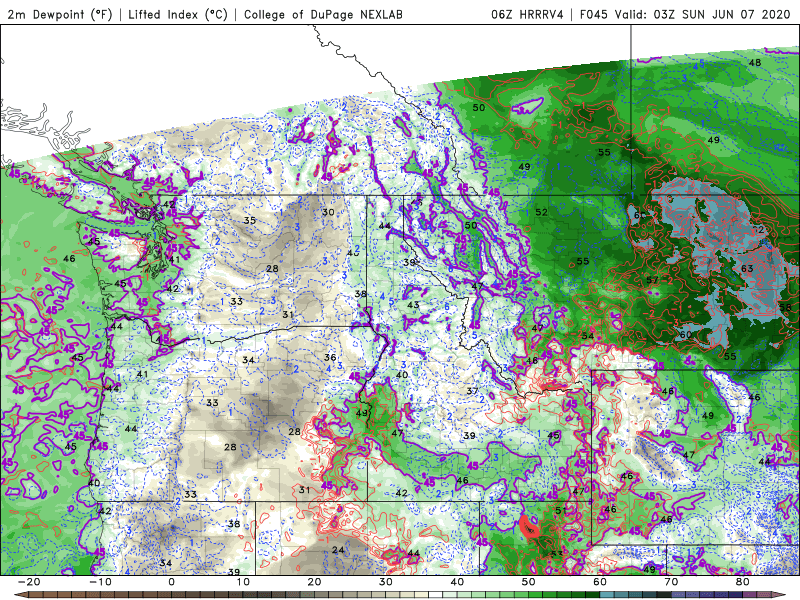Click the dewpoint value 24 on the map
The image size is (800, 600).
[338, 550]
